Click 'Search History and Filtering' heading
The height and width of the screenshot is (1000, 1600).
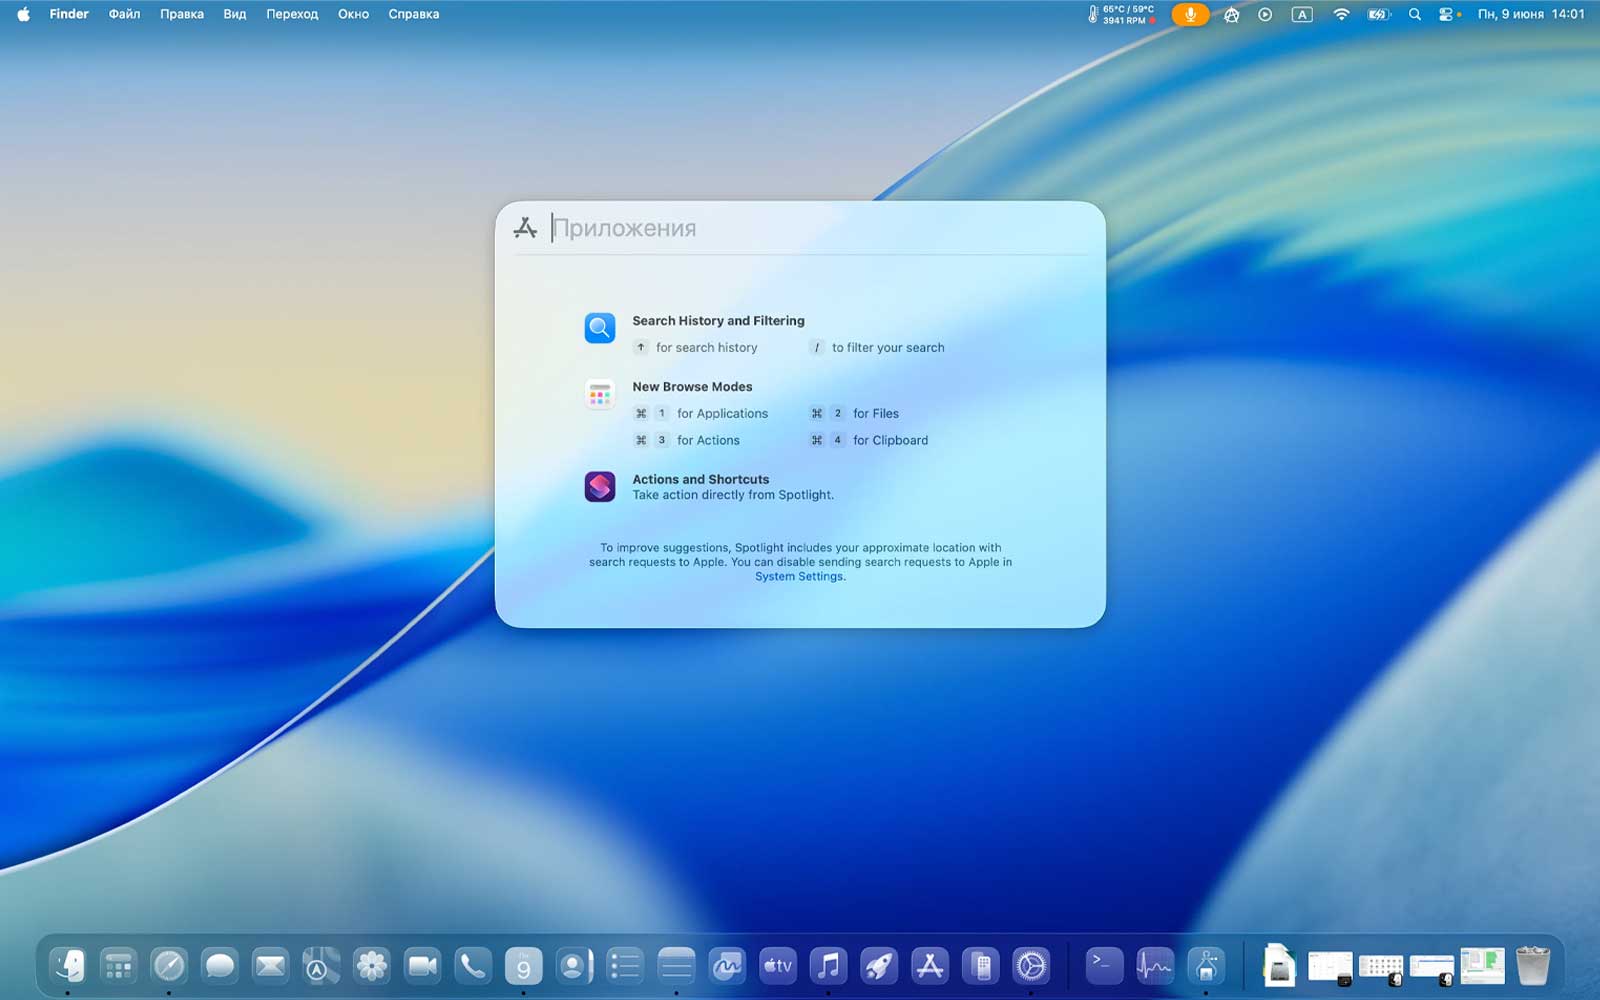(718, 320)
